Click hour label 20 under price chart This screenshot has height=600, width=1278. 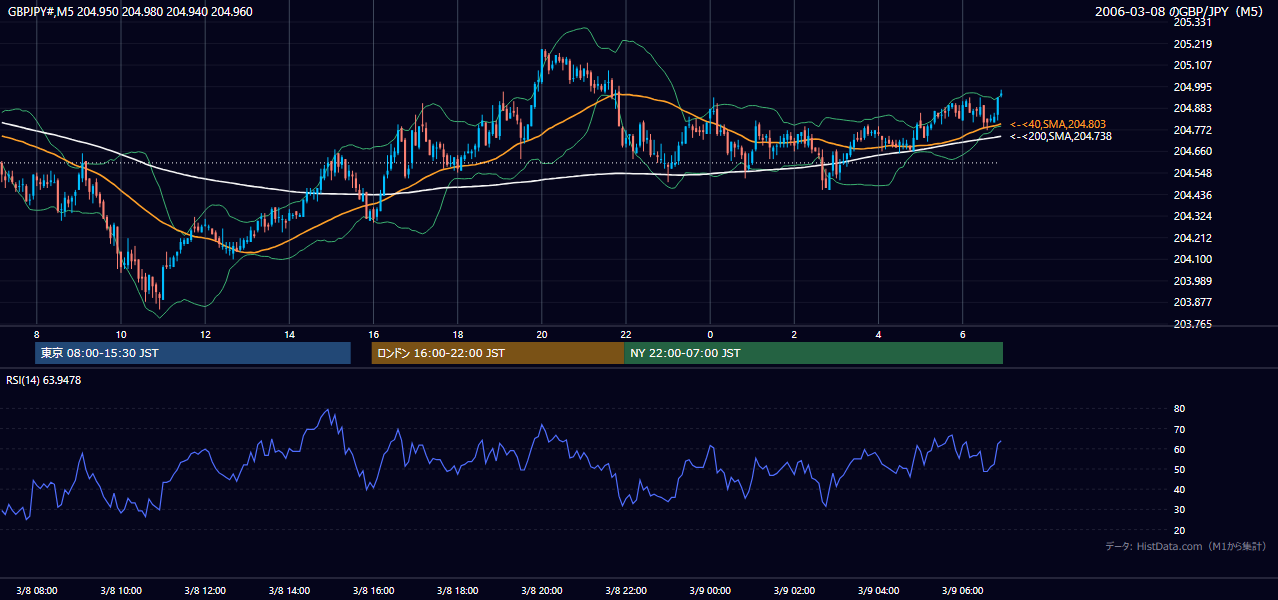[x=541, y=334]
